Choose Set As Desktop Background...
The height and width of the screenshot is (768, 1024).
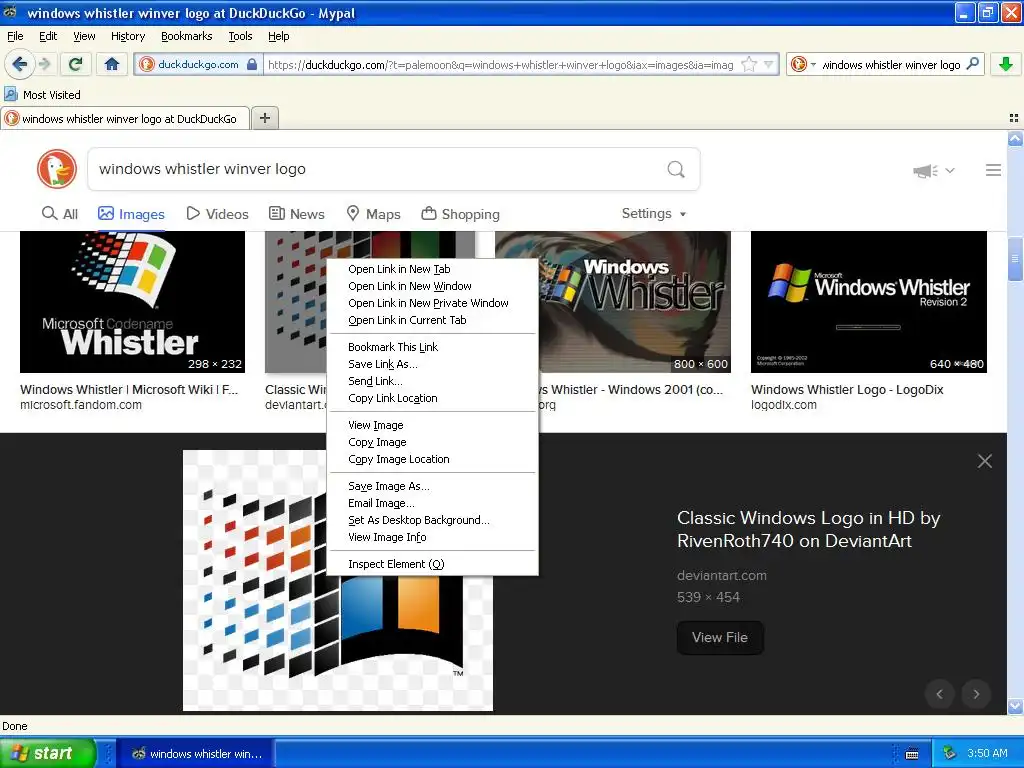pyautogui.click(x=432, y=520)
